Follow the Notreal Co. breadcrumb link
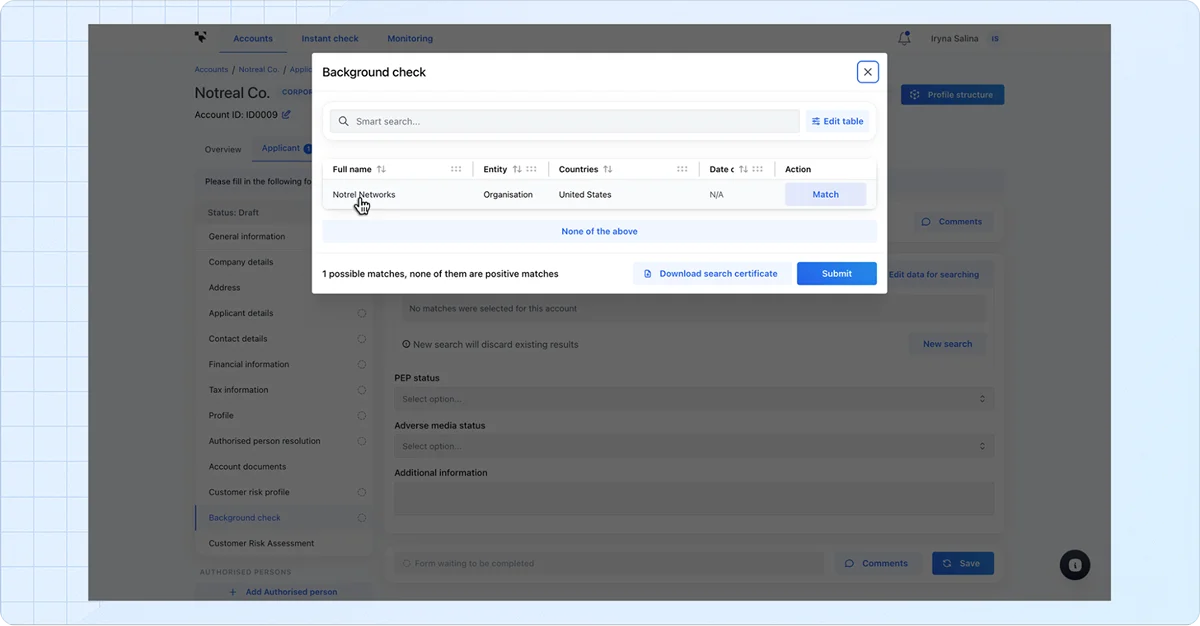The width and height of the screenshot is (1200, 626). coord(258,70)
